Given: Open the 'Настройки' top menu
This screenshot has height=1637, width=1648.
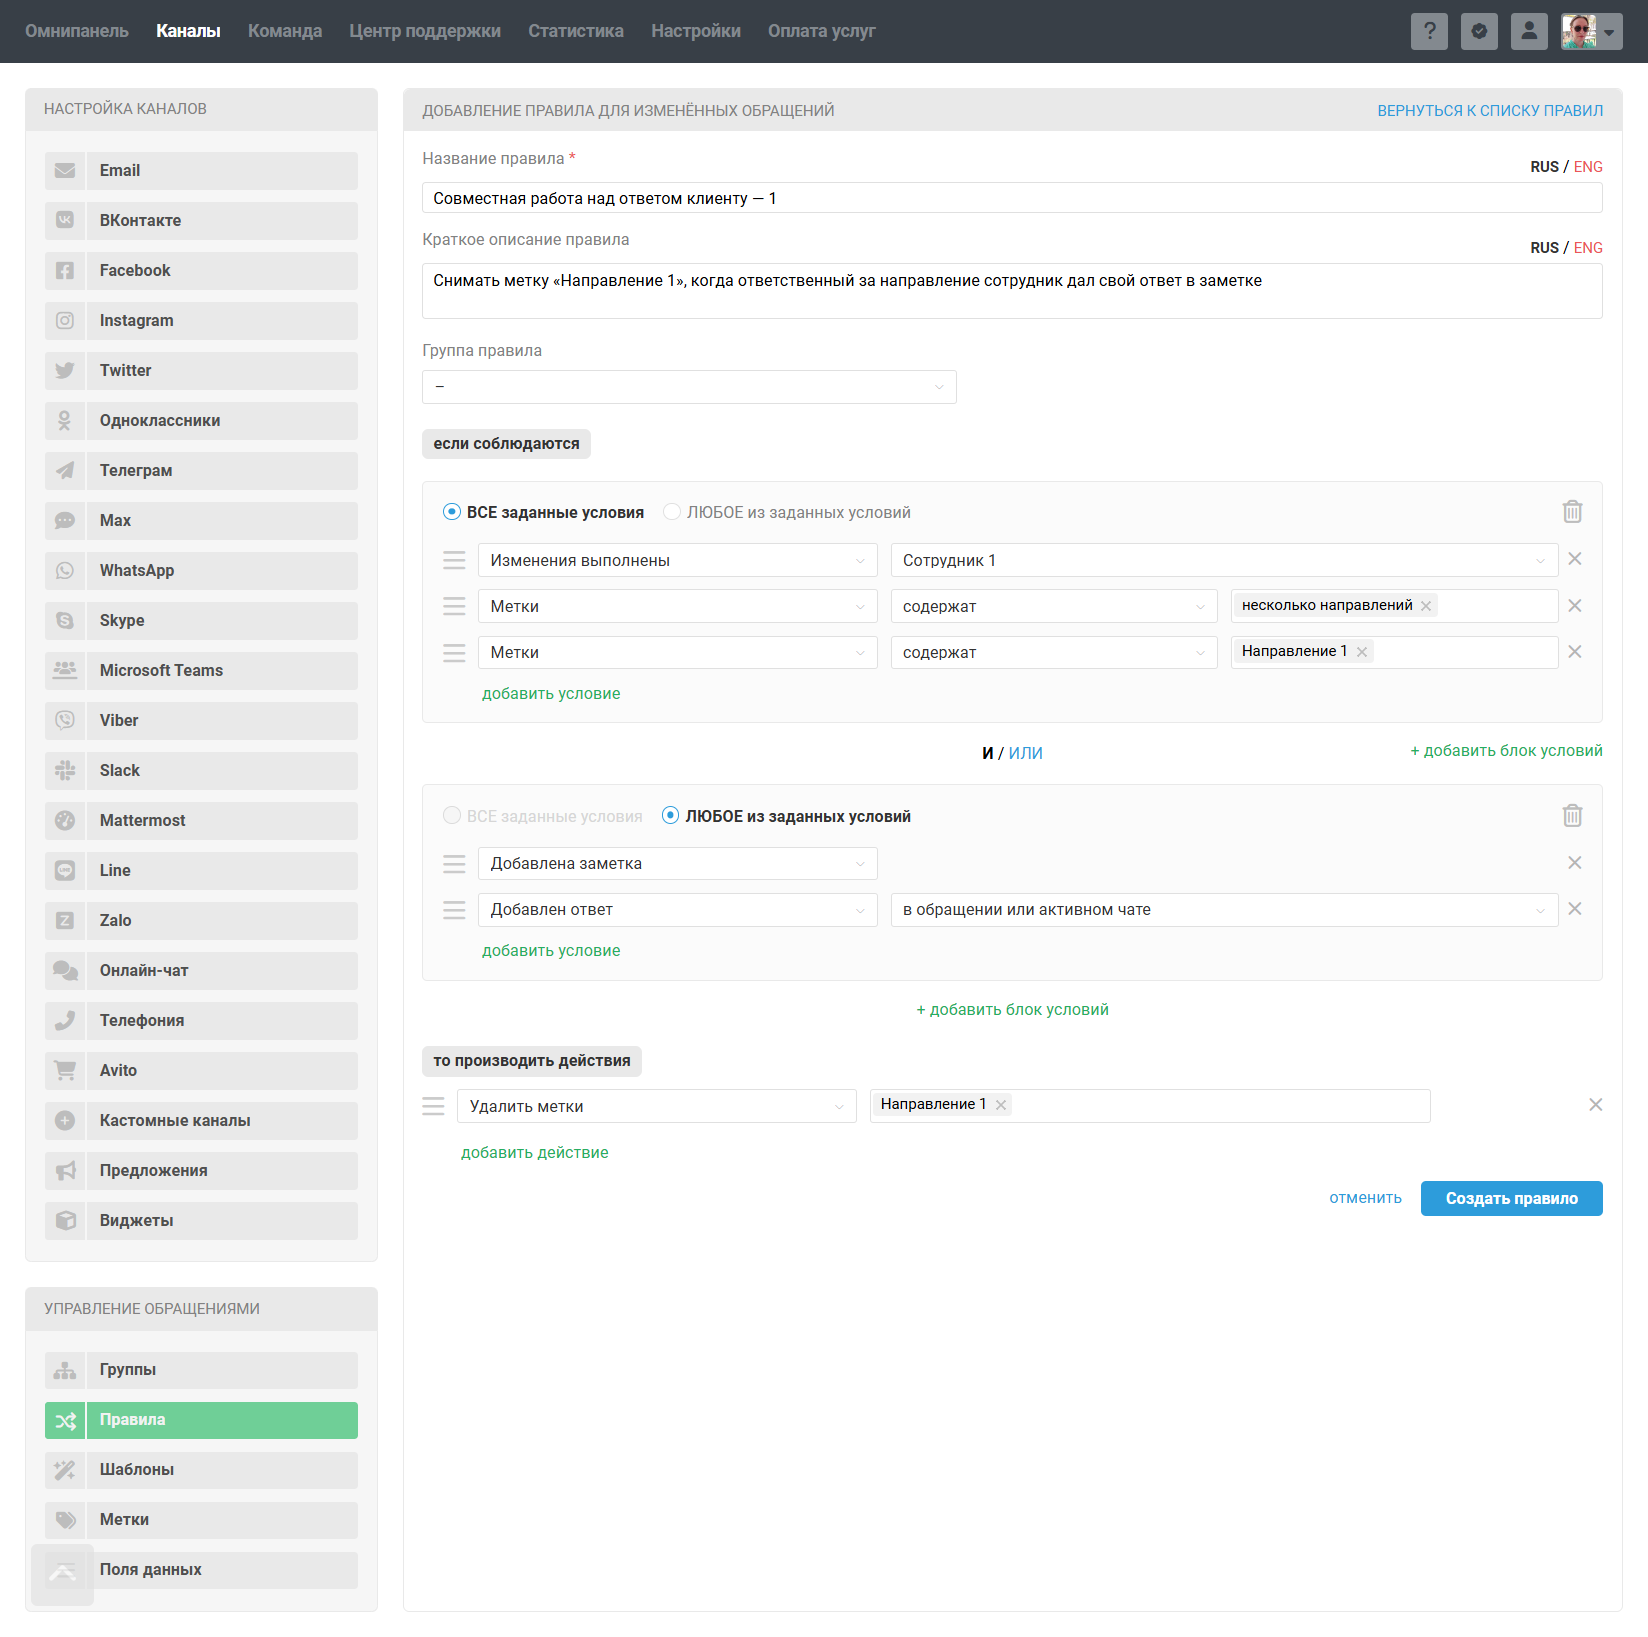Looking at the screenshot, I should point(695,31).
